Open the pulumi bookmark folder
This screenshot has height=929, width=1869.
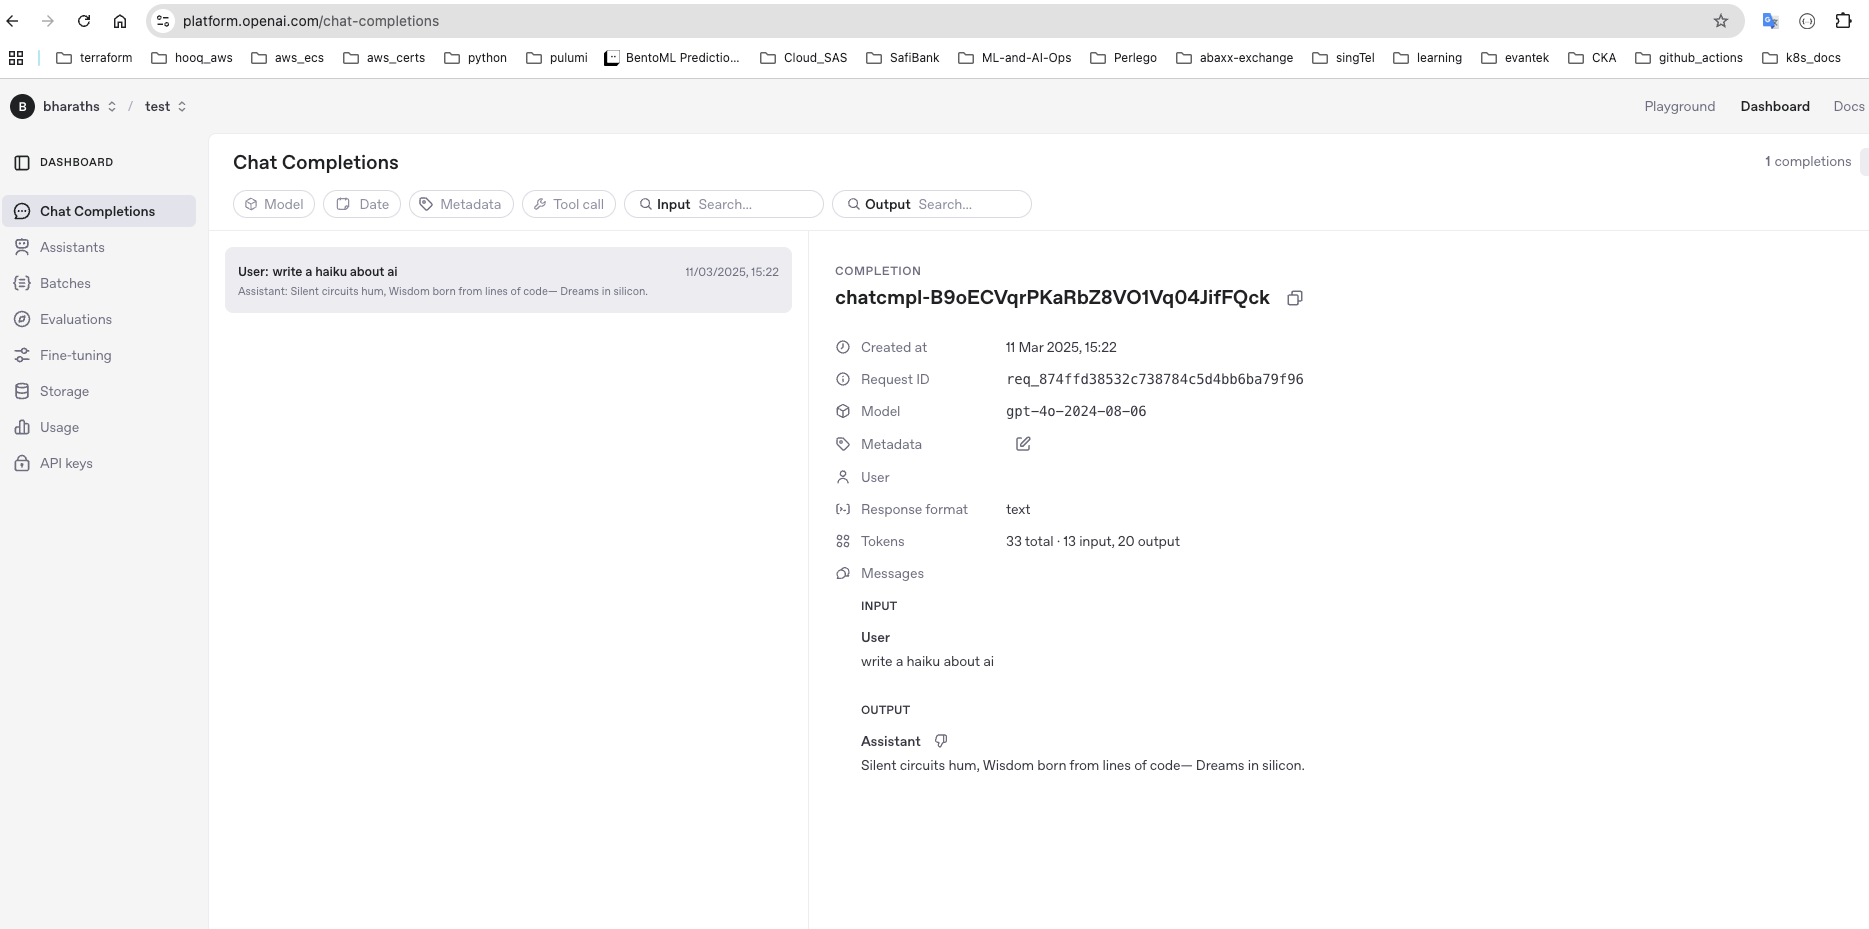(557, 58)
